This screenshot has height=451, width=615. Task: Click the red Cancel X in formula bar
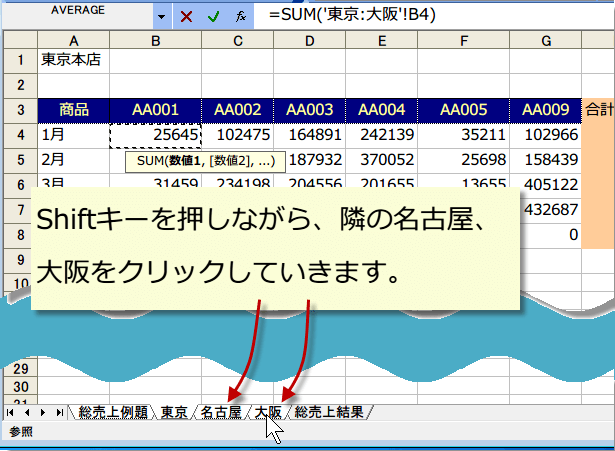(x=186, y=16)
